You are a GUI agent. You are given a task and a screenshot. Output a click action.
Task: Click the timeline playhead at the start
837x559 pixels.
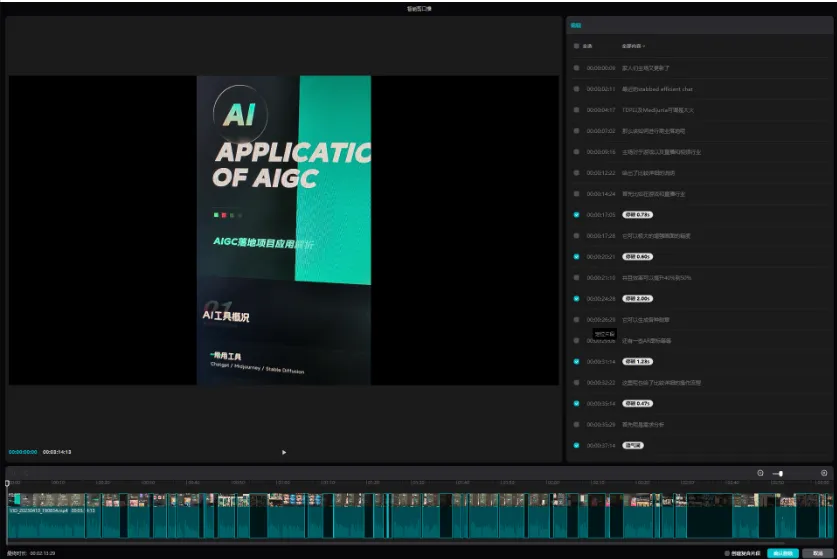click(x=7, y=483)
